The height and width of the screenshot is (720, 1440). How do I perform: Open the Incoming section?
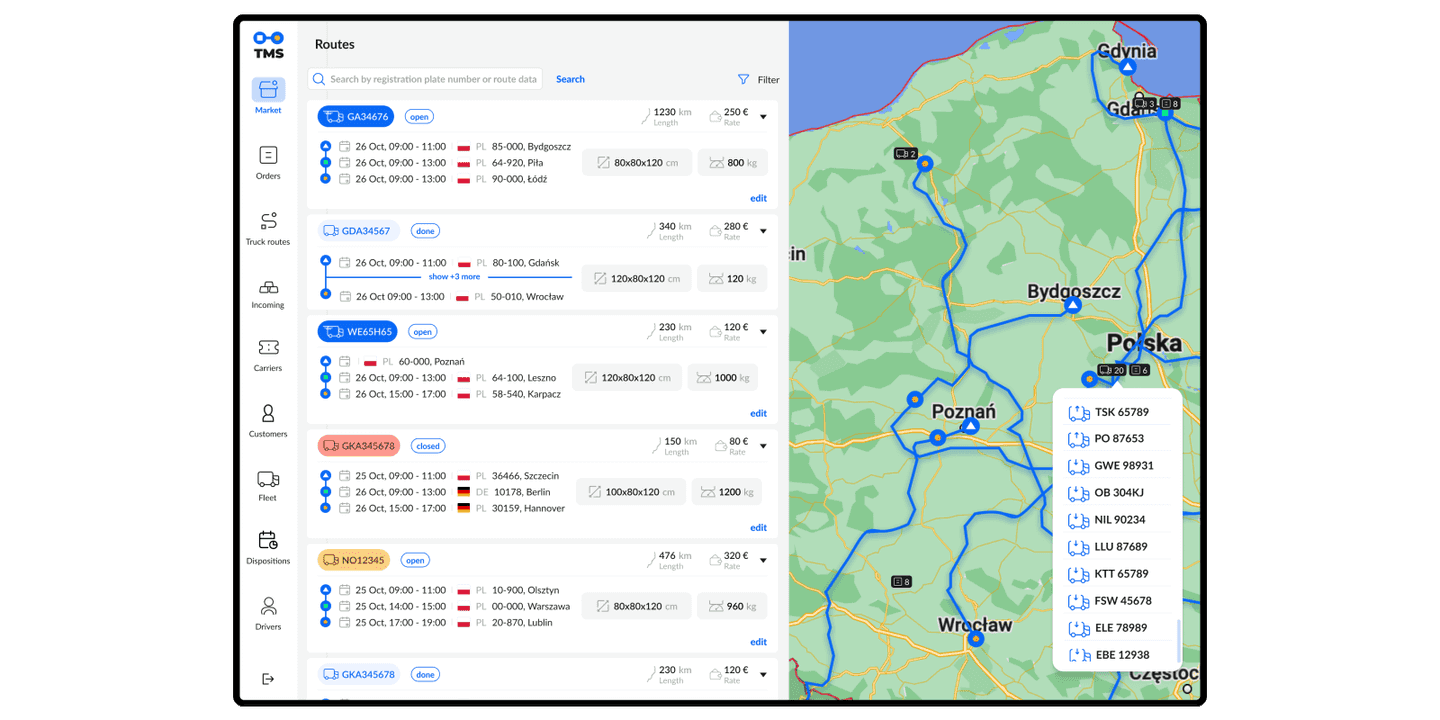[268, 290]
